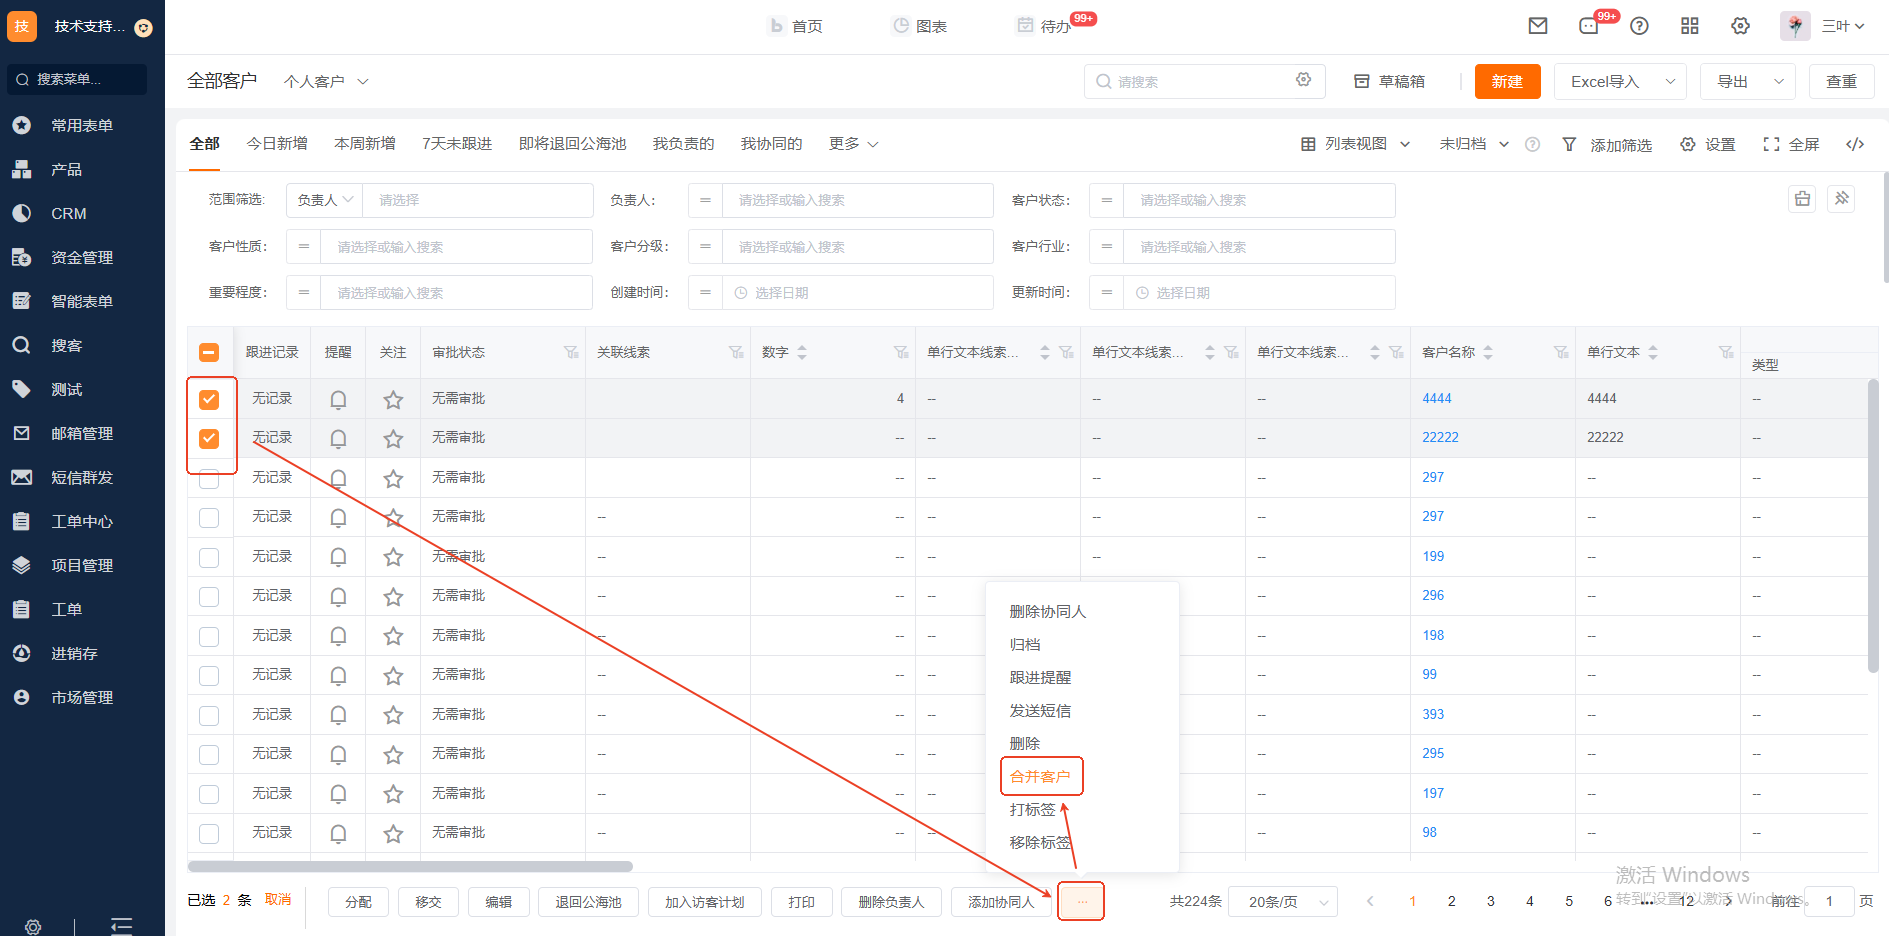Check the checkbox for row 199
1889x936 pixels.
tap(209, 557)
